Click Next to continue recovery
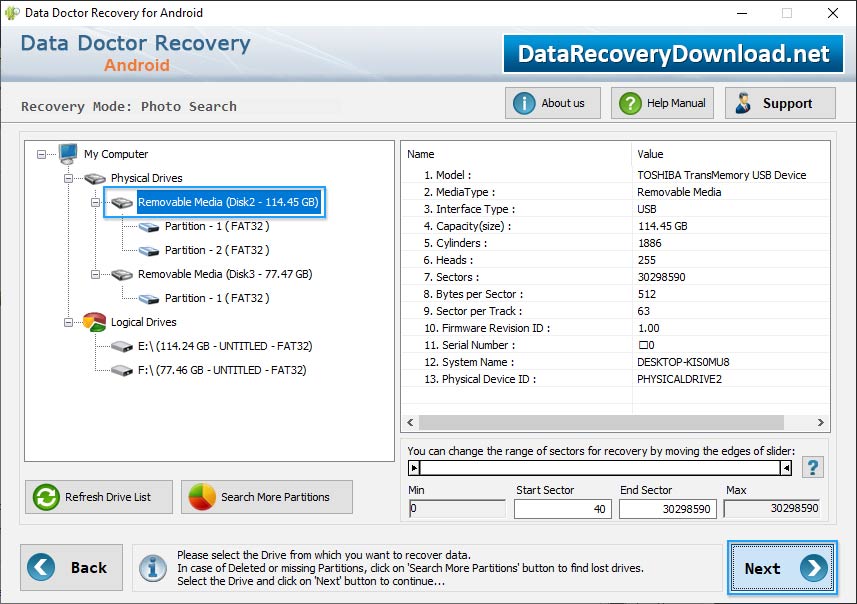857x604 pixels. (782, 568)
